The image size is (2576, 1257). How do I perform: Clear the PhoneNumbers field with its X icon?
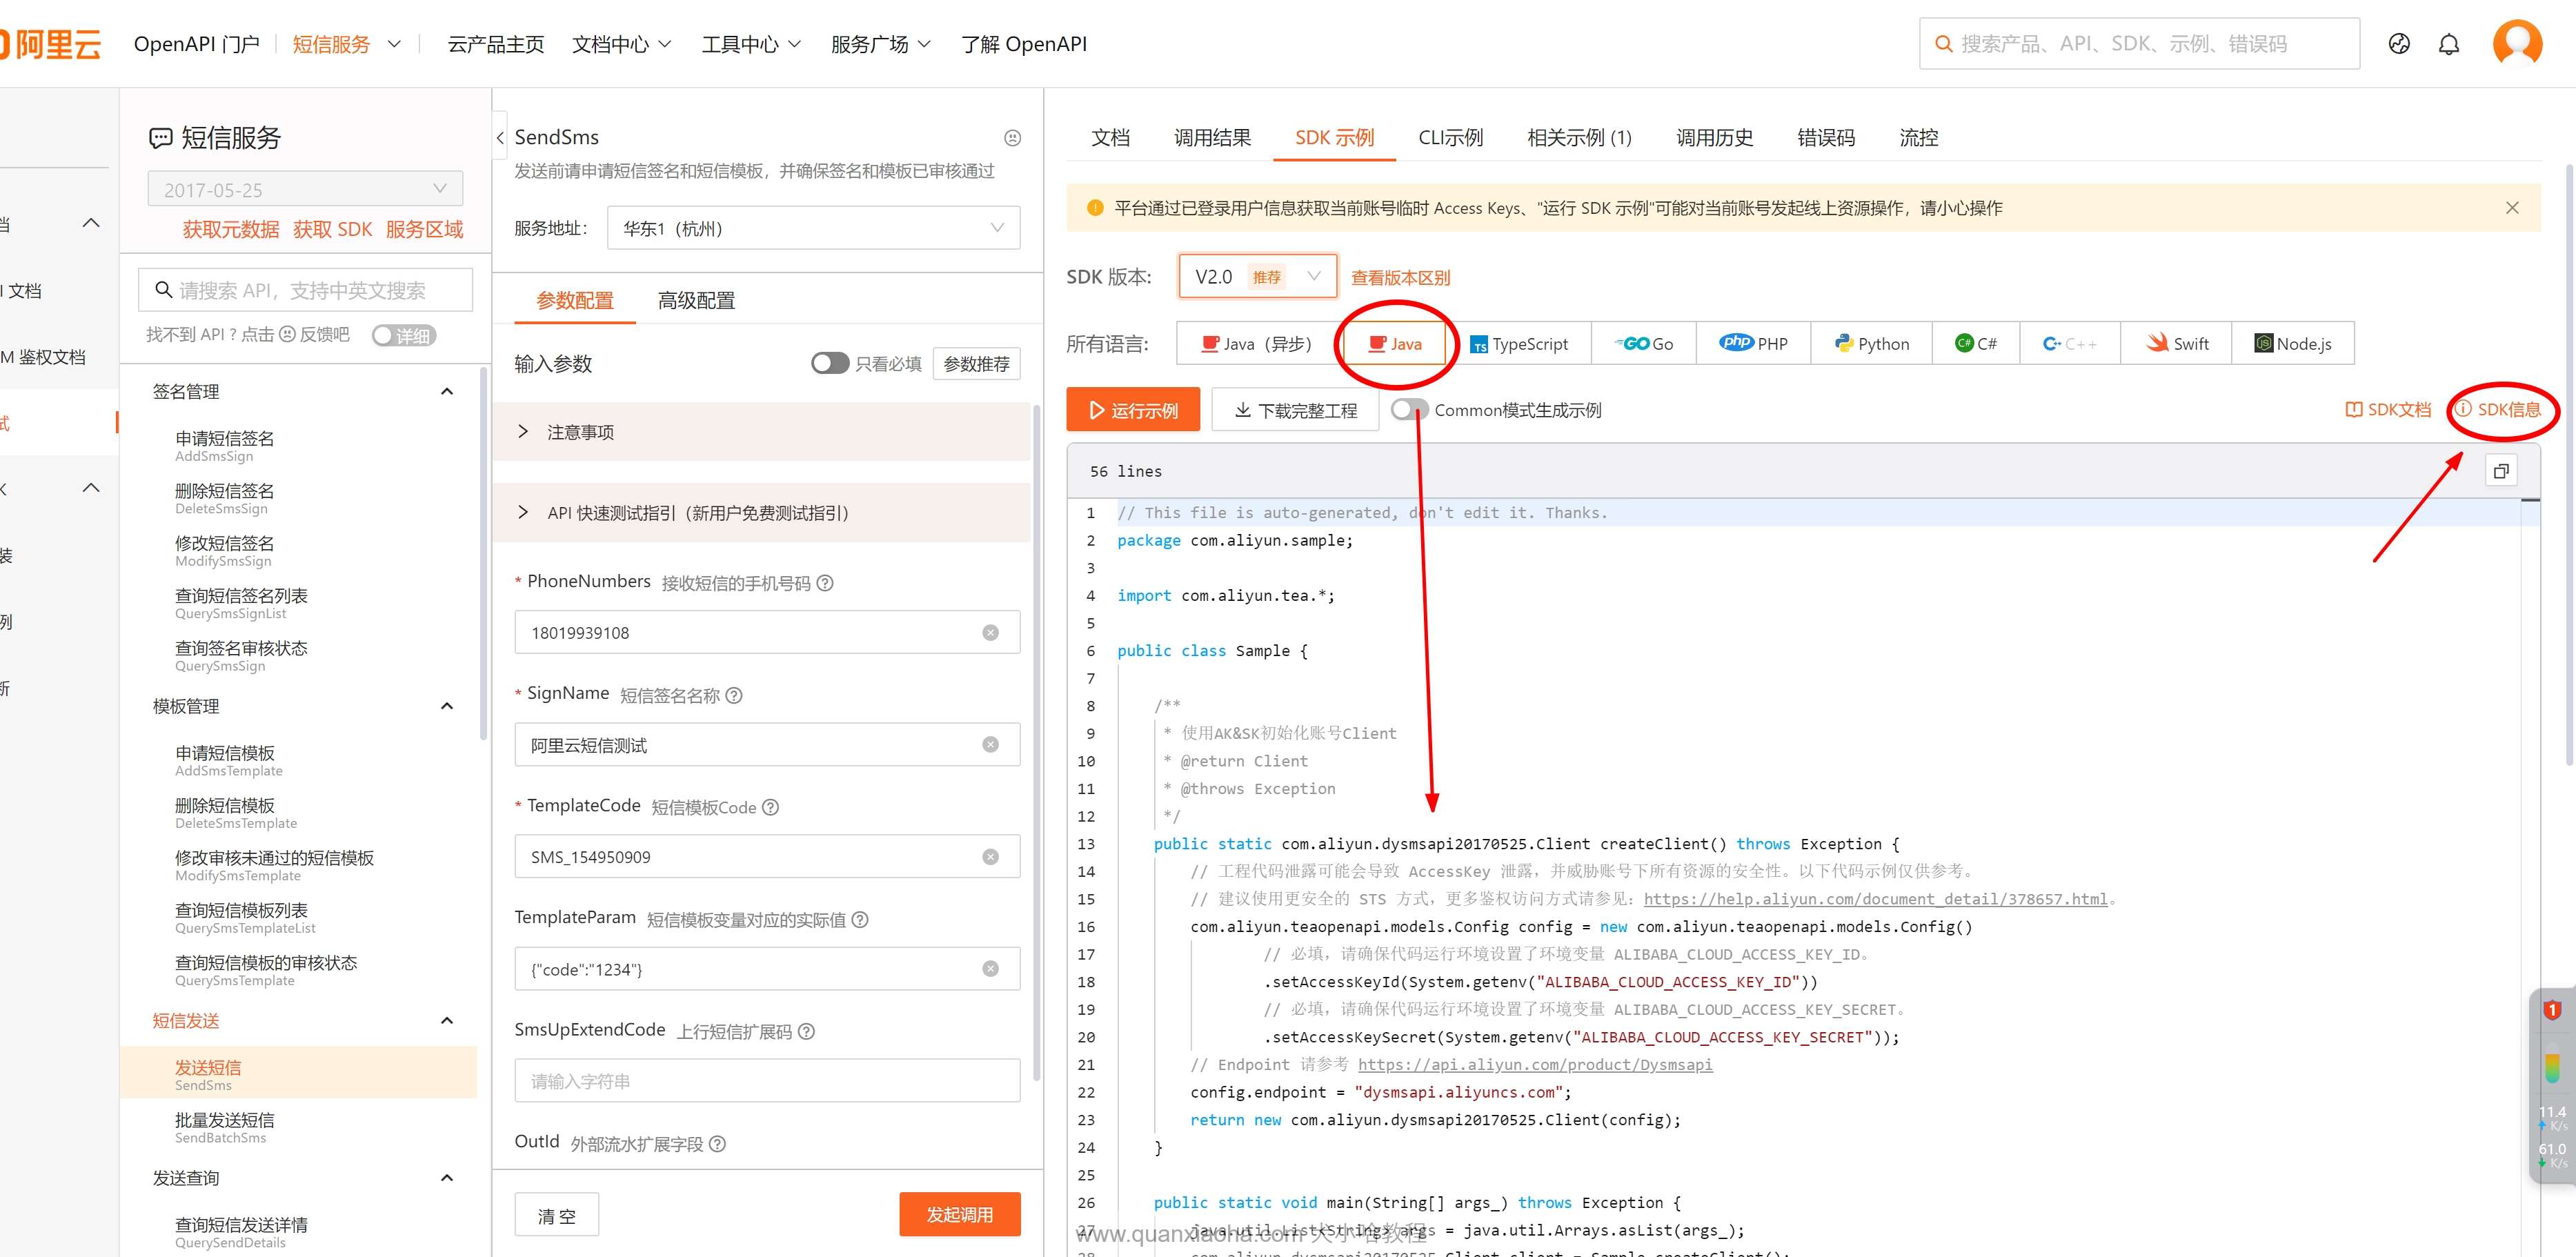990,633
